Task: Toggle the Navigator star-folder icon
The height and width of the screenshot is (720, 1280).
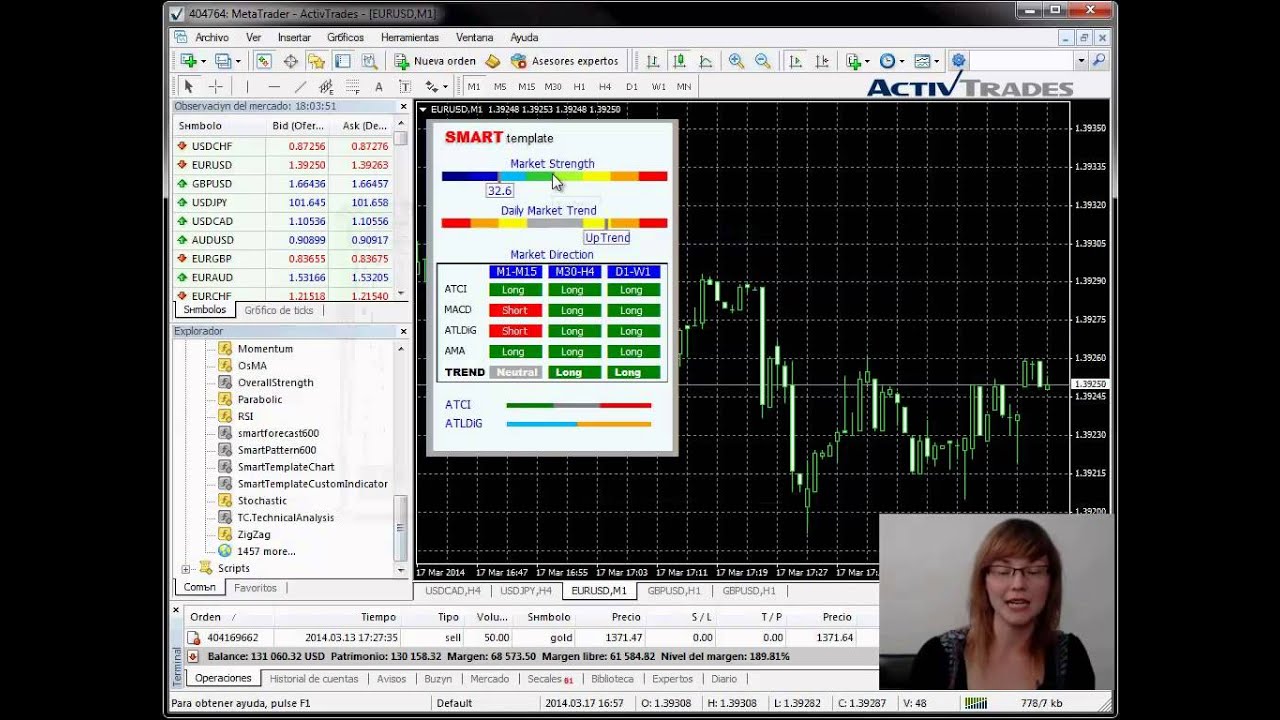Action: click(x=316, y=61)
